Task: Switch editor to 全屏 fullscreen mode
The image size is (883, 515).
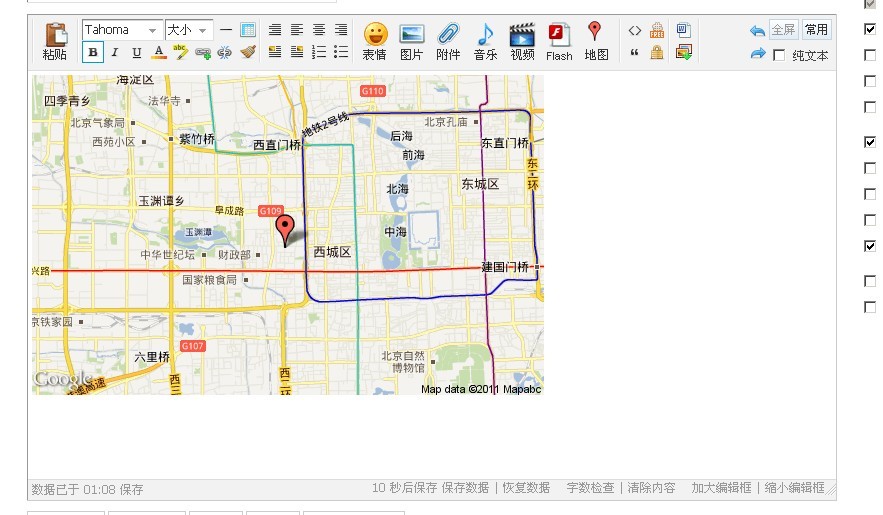Action: (782, 30)
